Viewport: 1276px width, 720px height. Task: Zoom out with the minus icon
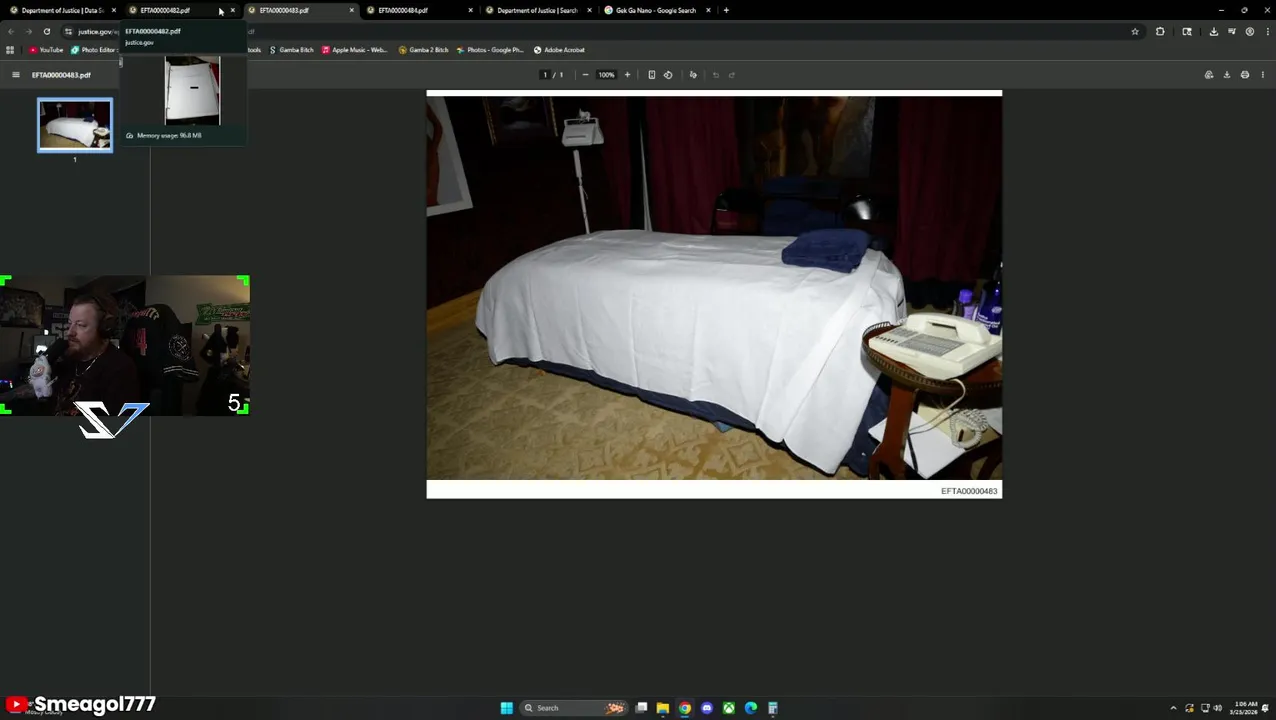point(585,75)
